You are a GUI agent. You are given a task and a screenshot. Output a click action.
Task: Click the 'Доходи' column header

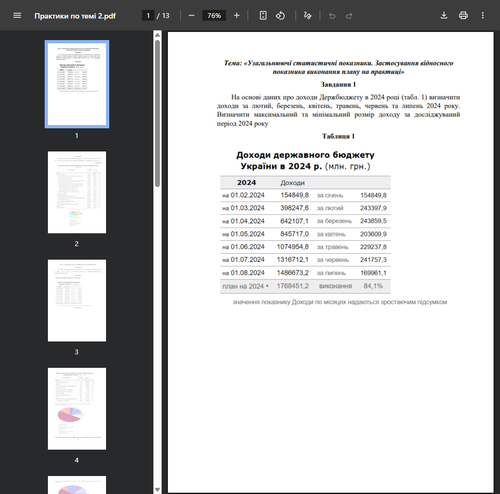coord(293,183)
